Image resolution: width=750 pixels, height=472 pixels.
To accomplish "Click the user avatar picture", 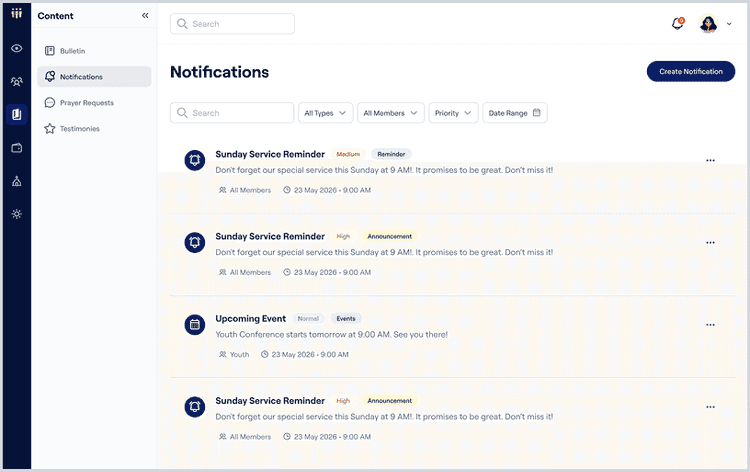I will click(x=708, y=23).
